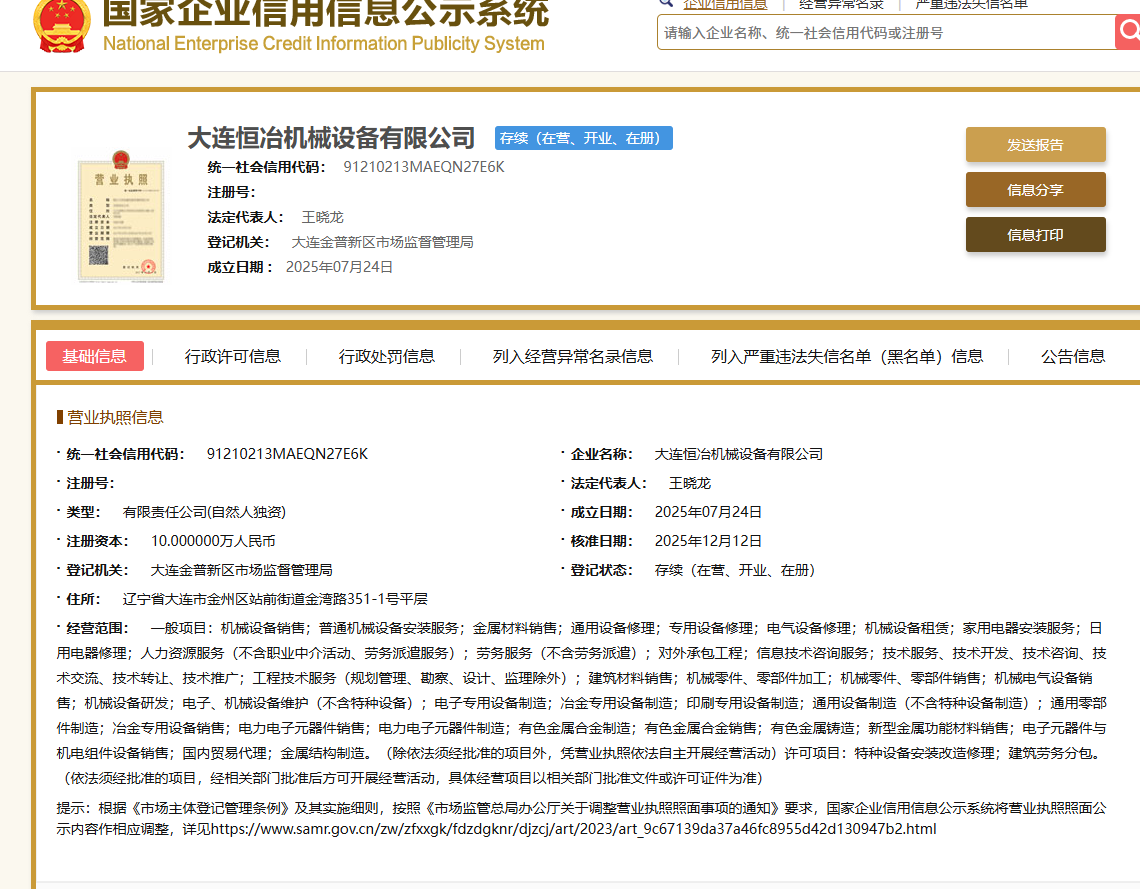The image size is (1140, 889).
Task: Click the header establishment date 2025年07月24日
Action: (340, 267)
